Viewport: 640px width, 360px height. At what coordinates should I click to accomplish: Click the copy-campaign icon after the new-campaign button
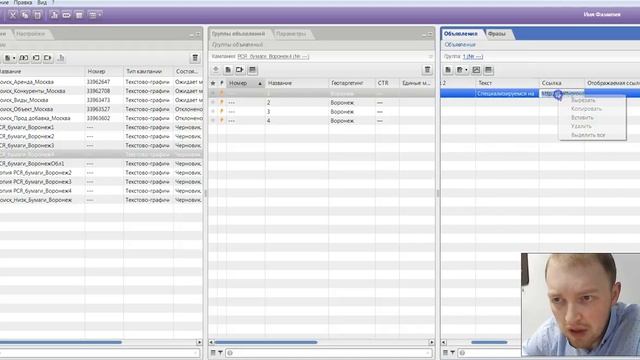(x=24, y=58)
